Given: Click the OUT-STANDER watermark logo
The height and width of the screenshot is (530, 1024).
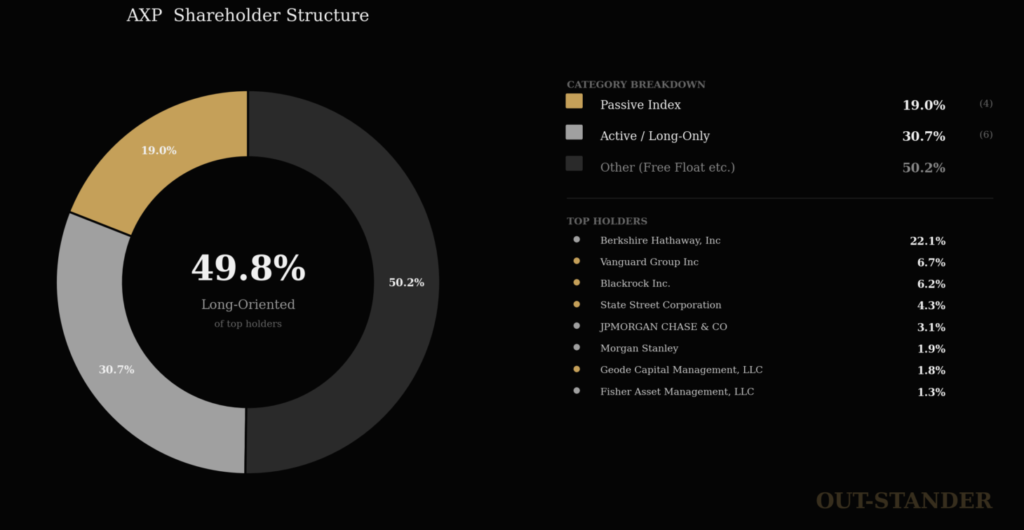Looking at the screenshot, I should coord(903,500).
